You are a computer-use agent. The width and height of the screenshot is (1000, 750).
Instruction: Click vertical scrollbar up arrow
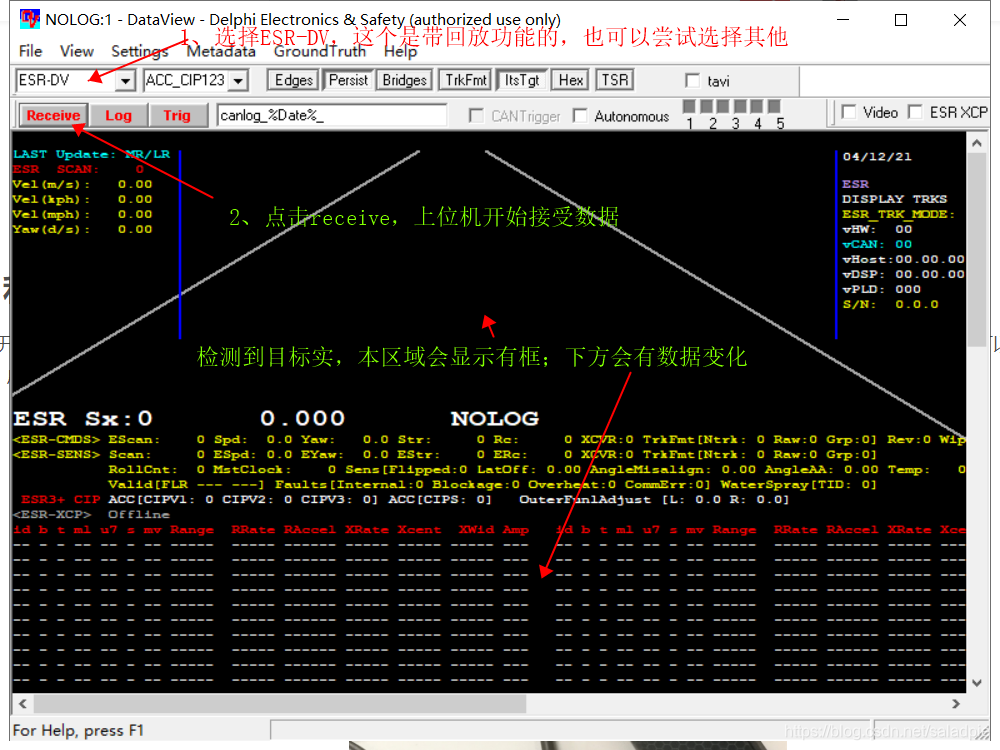point(976,143)
